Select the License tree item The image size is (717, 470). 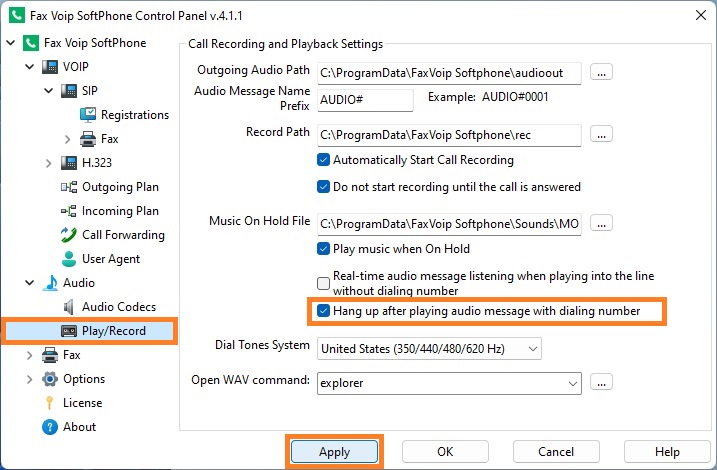coord(82,403)
